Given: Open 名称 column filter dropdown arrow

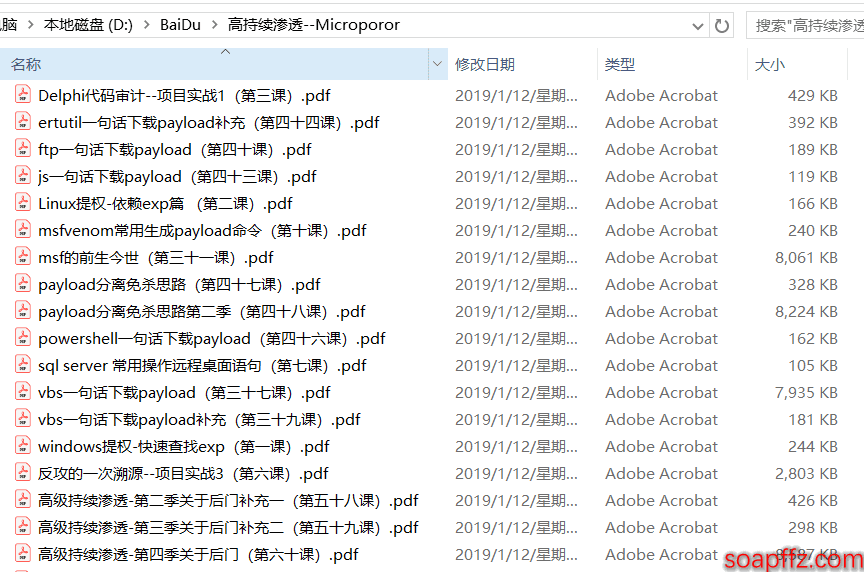Looking at the screenshot, I should [438, 64].
